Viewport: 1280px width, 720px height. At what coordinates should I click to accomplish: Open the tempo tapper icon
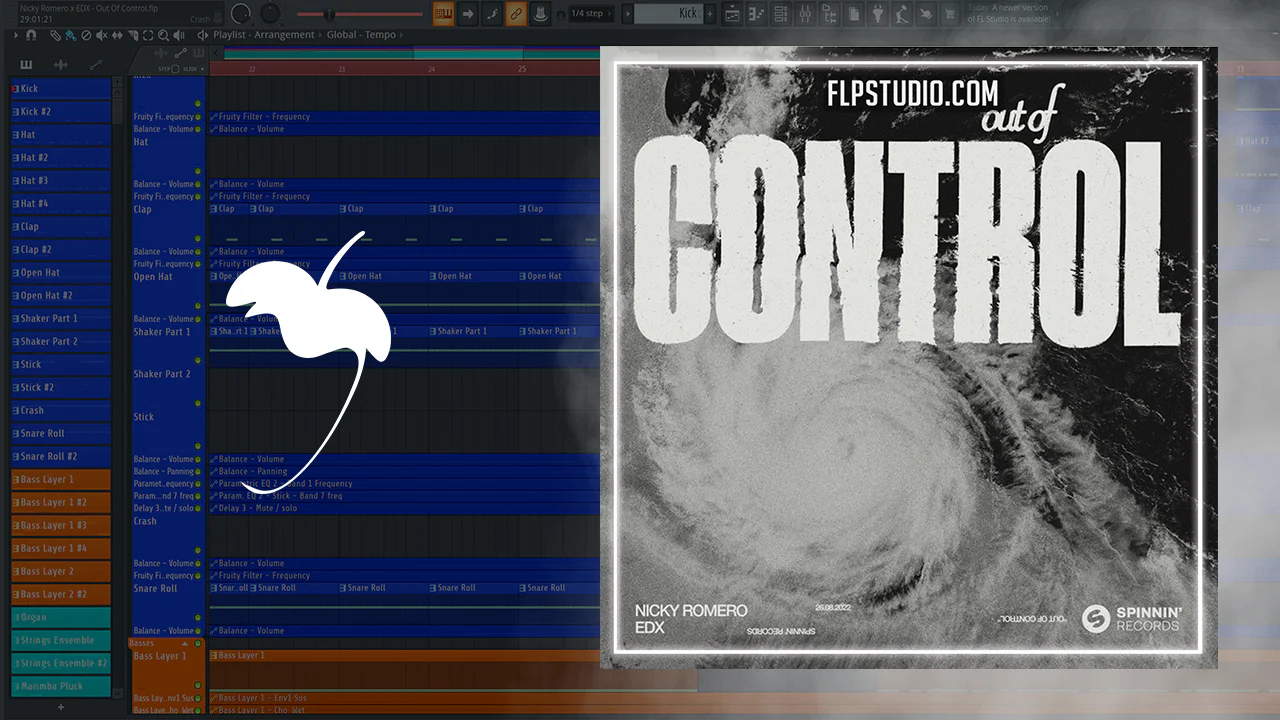tap(902, 14)
